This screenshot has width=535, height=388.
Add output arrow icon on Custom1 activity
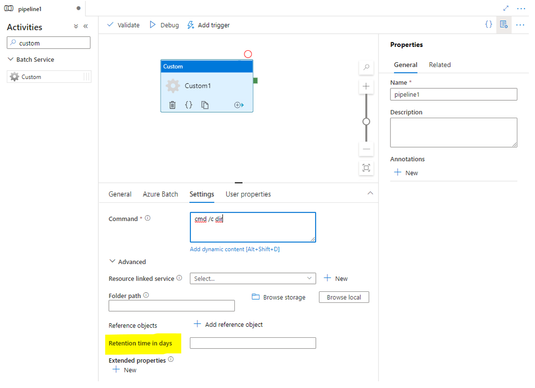pos(238,105)
